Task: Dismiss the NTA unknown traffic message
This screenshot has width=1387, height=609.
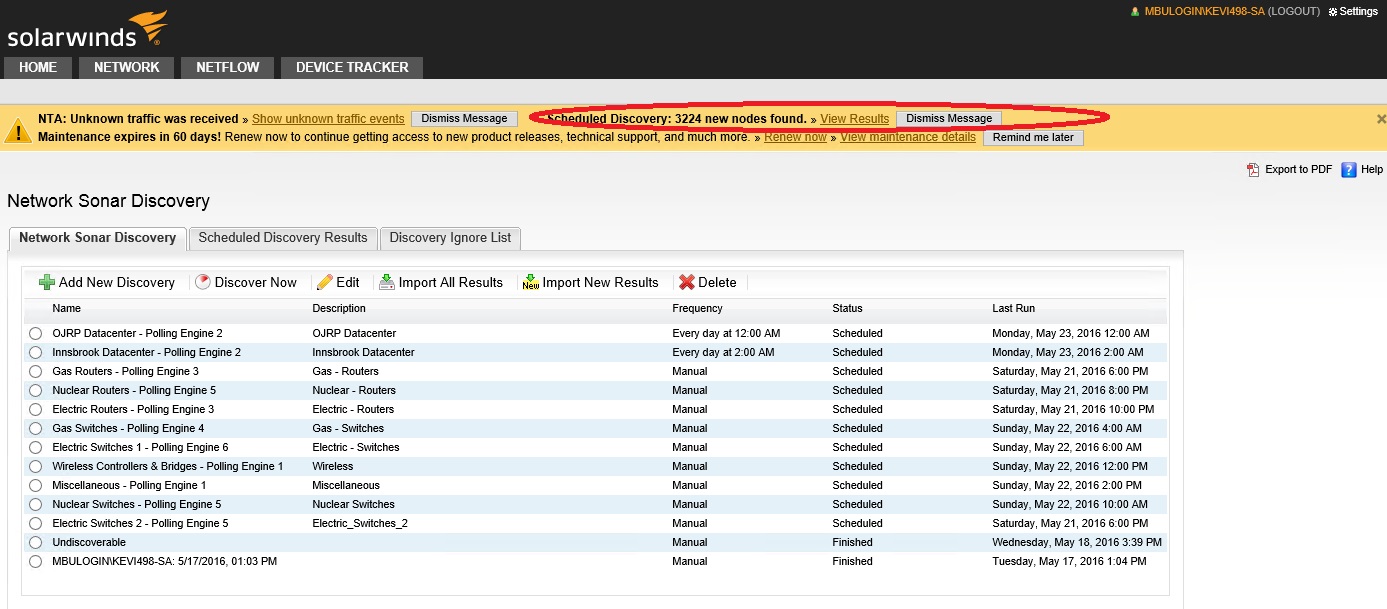Action: point(464,119)
